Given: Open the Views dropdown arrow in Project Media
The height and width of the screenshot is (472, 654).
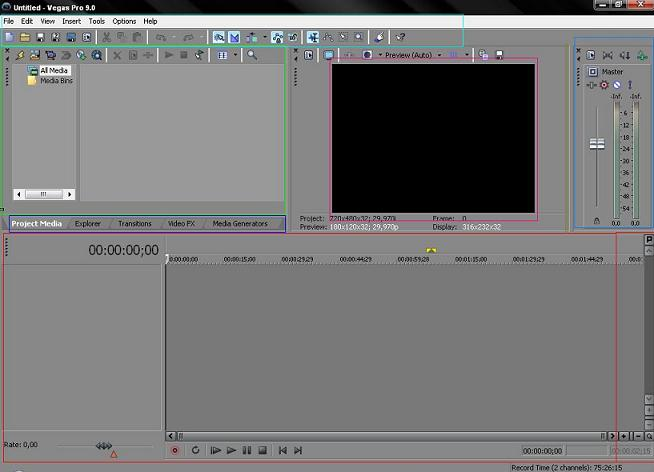Looking at the screenshot, I should click(x=235, y=55).
